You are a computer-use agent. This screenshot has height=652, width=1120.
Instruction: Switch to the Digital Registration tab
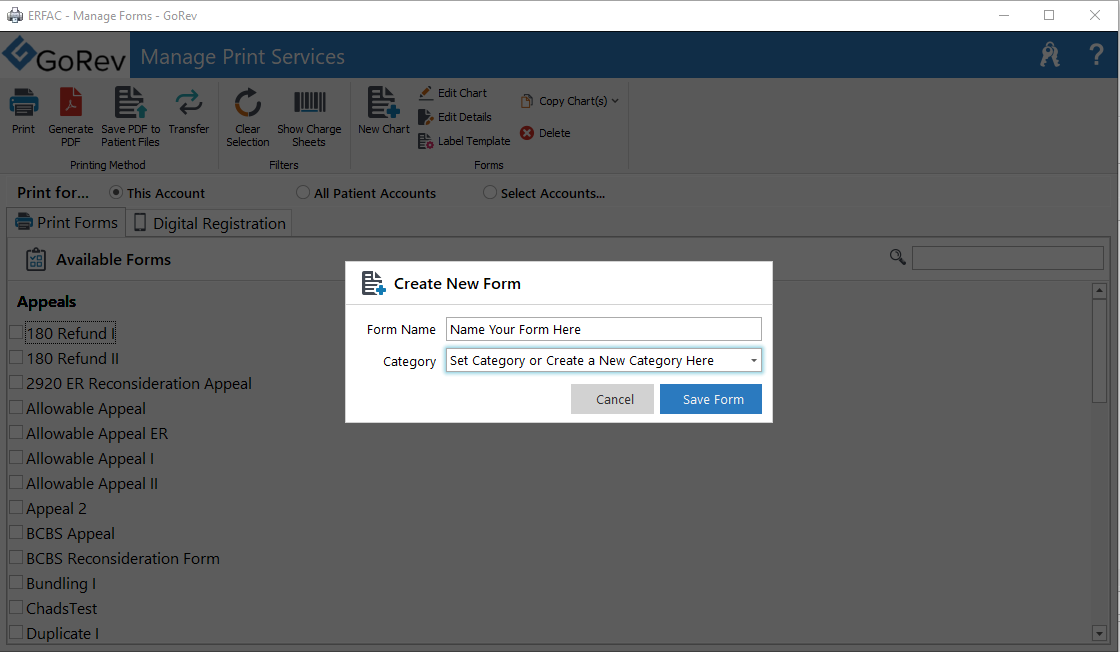210,224
